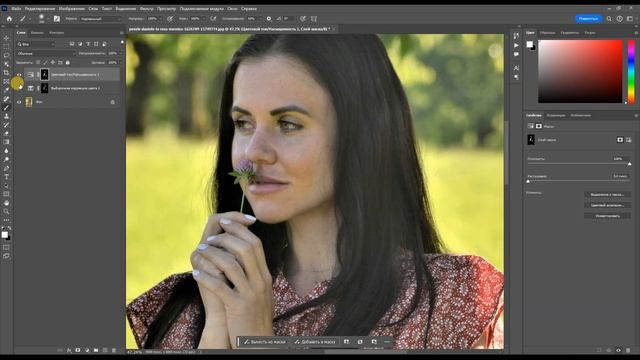Select the Lasso tool
Viewport: 640px width, 360px height.
pos(6,55)
